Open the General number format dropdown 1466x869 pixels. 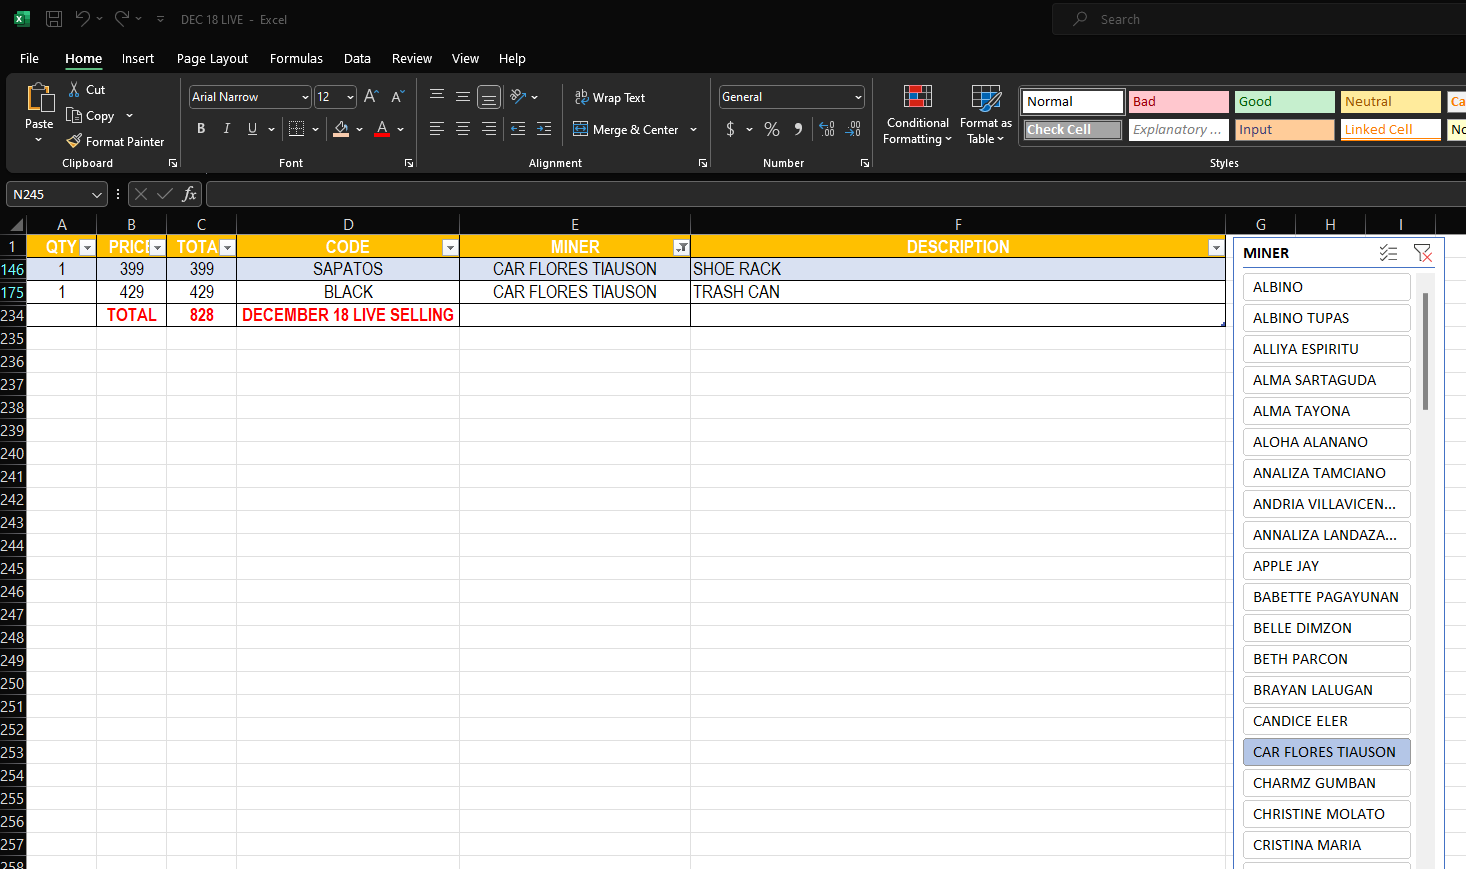point(858,97)
